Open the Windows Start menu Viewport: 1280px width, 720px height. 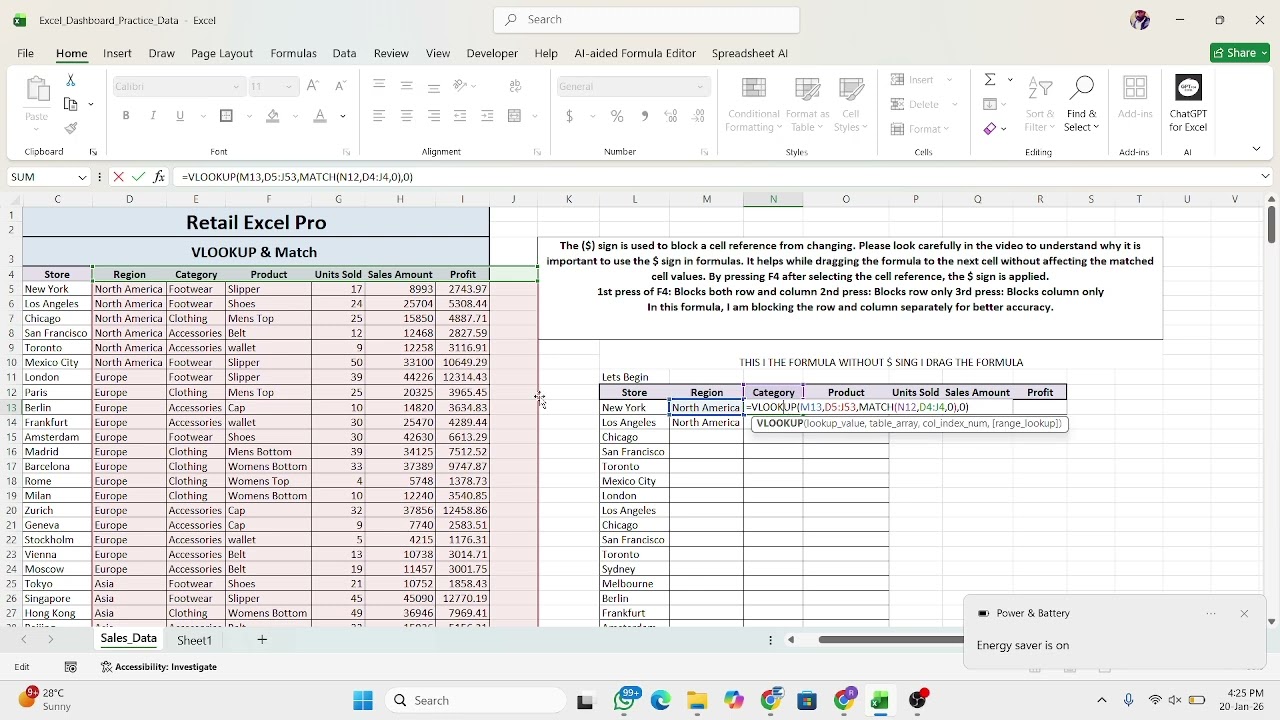[362, 701]
